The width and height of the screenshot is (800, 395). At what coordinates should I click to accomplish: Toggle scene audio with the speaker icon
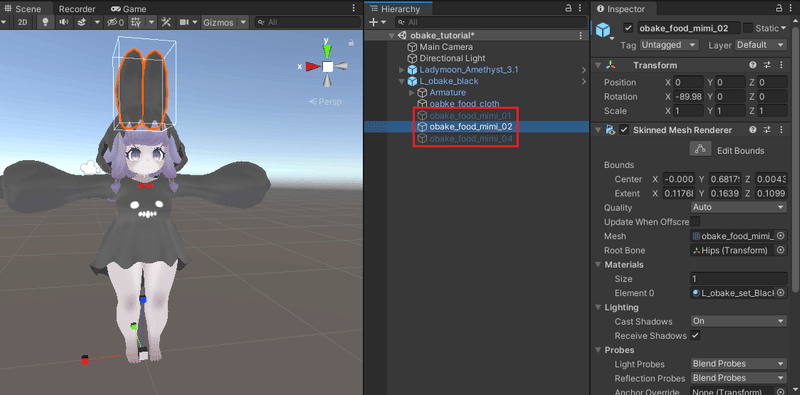[63, 22]
